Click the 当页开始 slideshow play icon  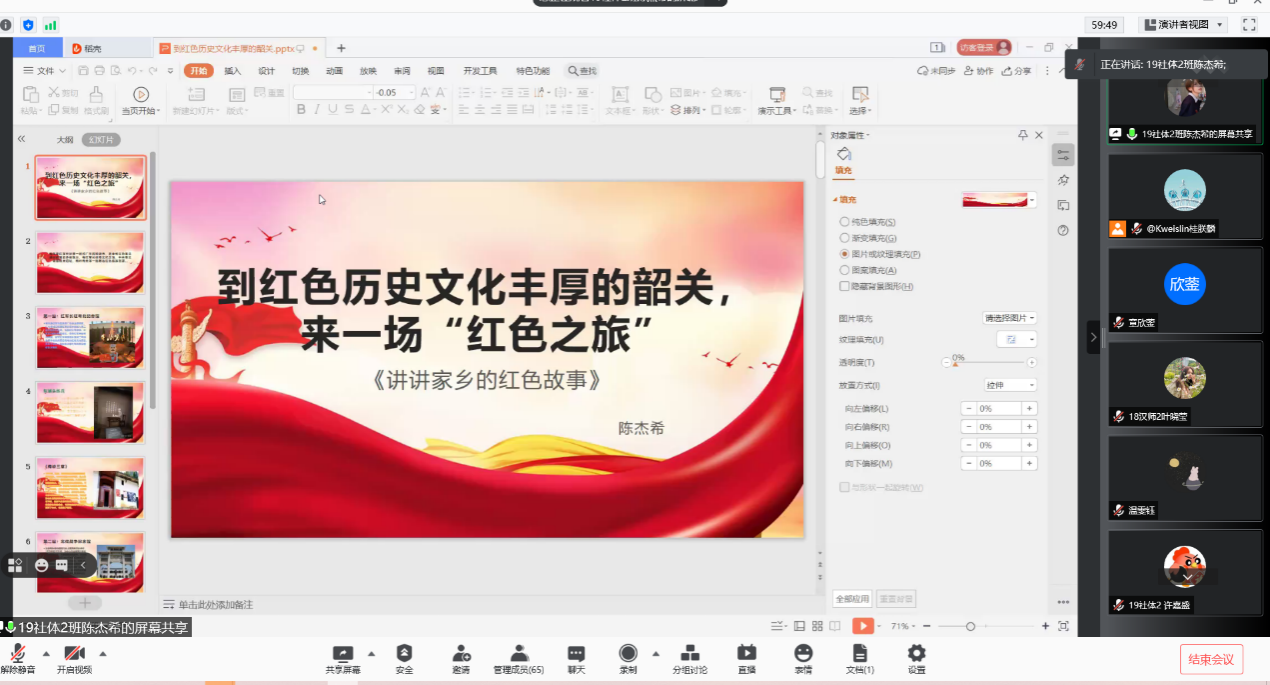pyautogui.click(x=140, y=94)
